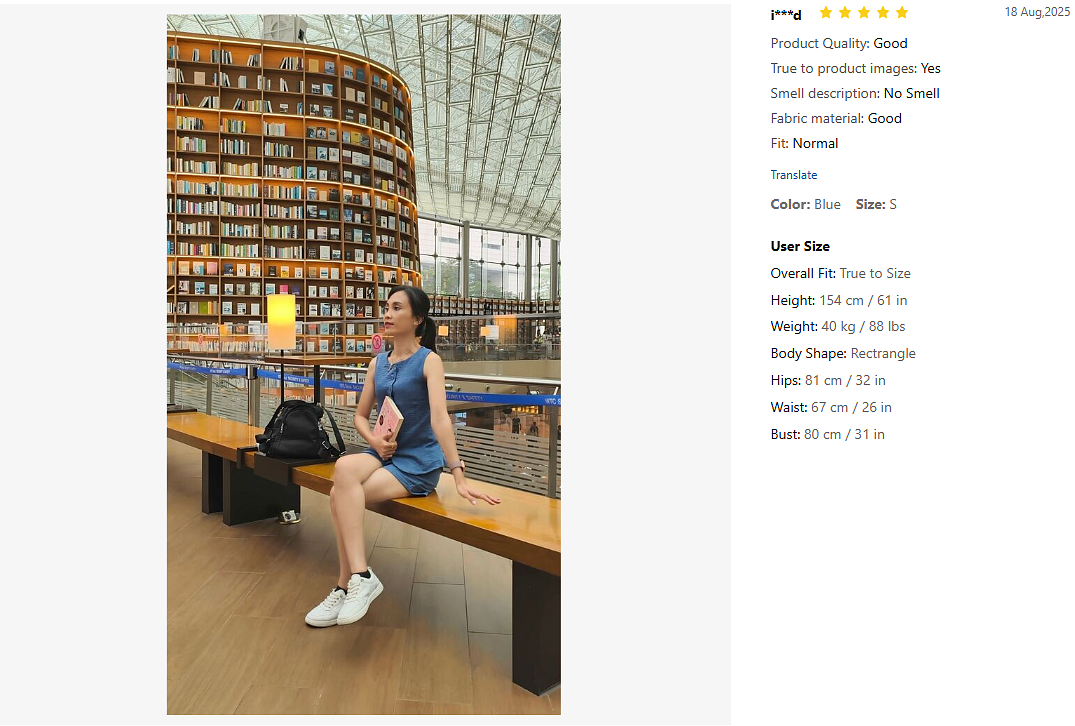The width and height of the screenshot is (1075, 726).
Task: Click the fifth rating star
Action: pyautogui.click(x=902, y=12)
